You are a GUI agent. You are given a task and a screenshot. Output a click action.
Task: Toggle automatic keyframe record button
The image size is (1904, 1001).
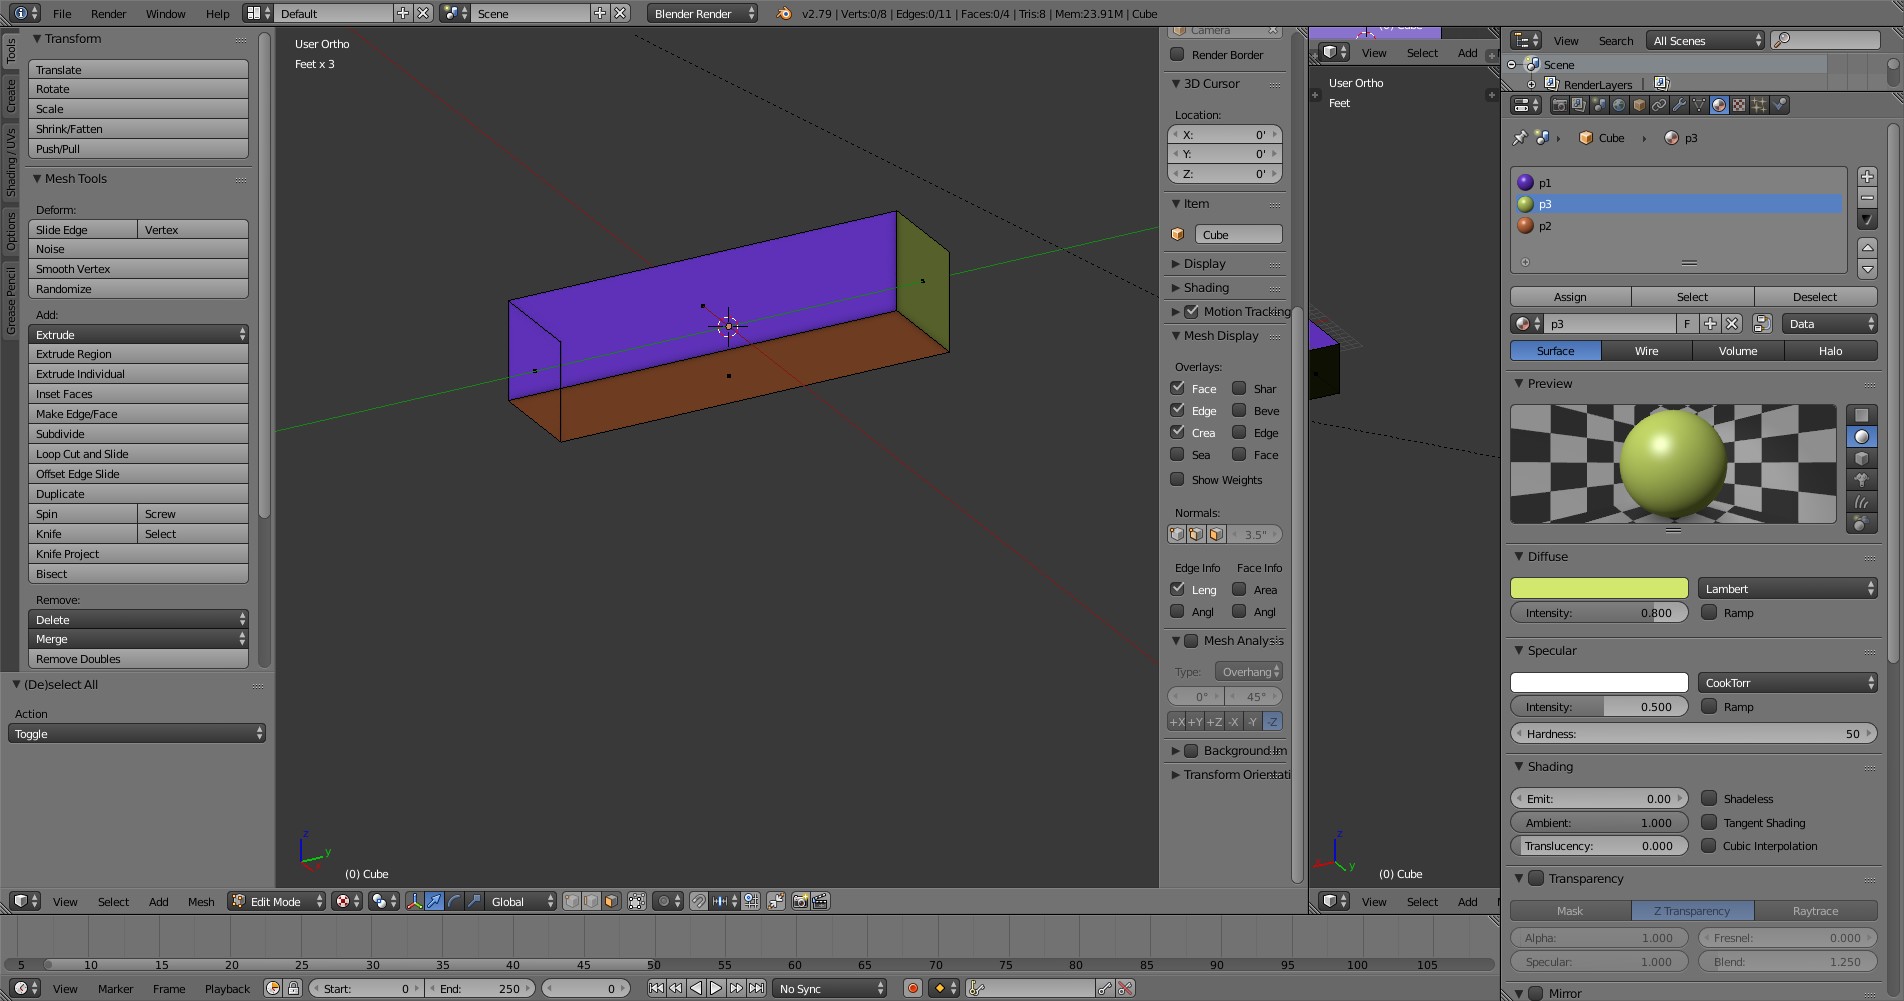[x=912, y=988]
